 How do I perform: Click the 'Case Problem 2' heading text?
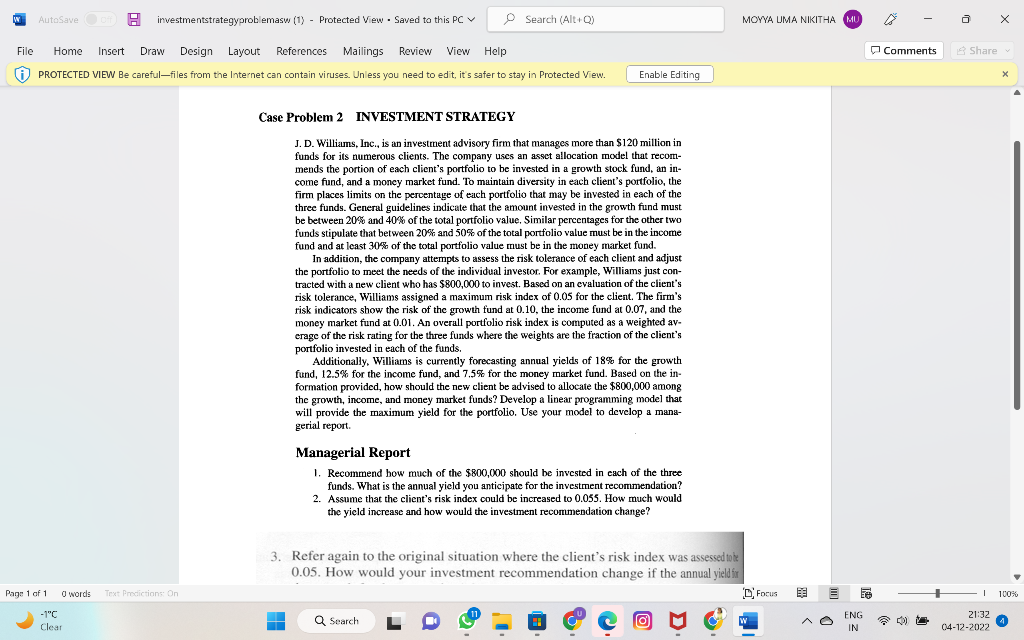click(300, 118)
